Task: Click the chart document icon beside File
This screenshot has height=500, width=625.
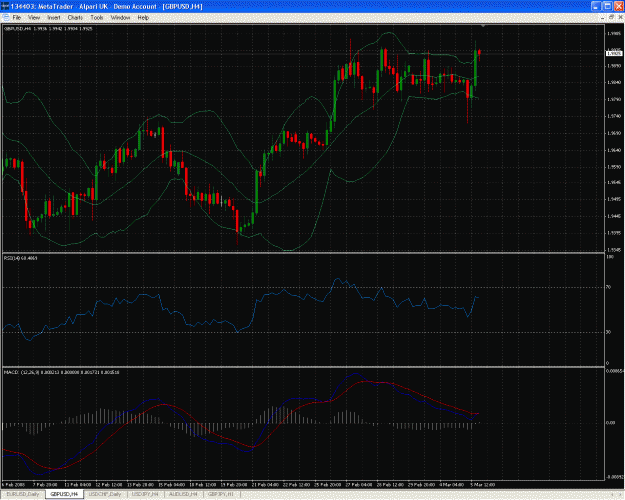Action: pos(6,18)
